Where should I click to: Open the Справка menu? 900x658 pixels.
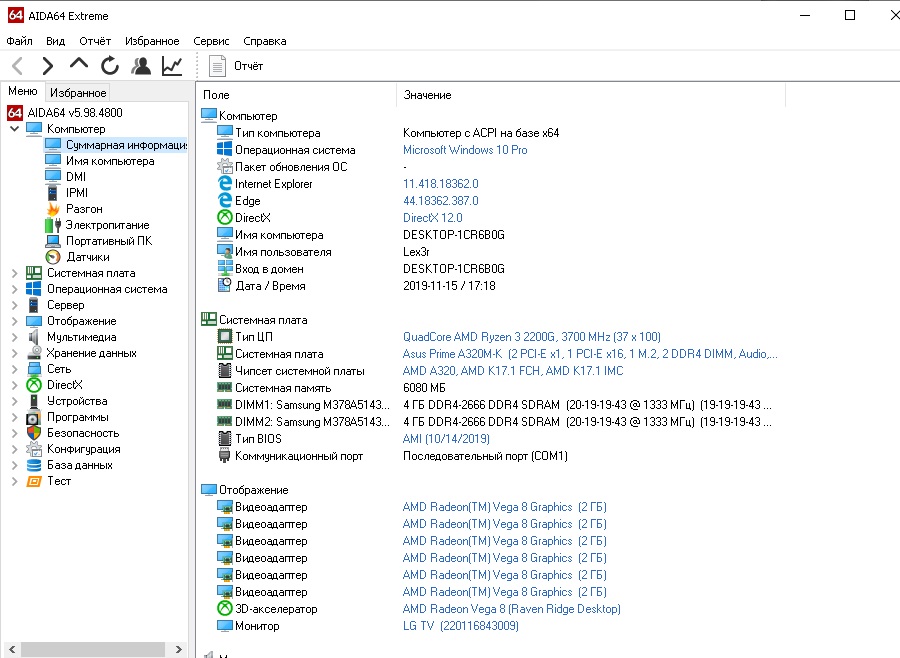coord(265,41)
